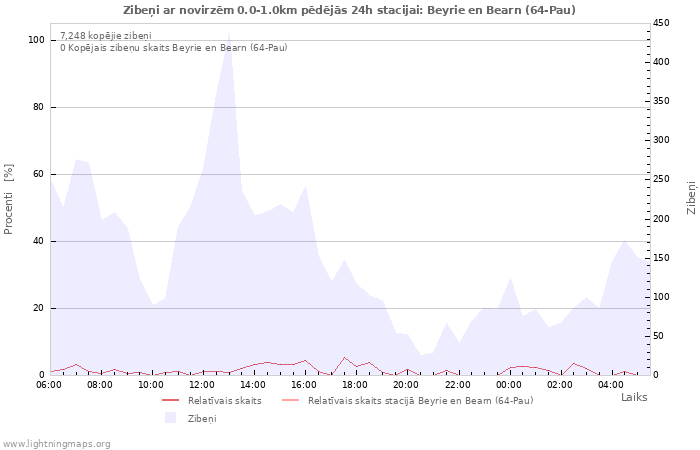This screenshot has width=700, height=450.
Task: Click the 100 percent tick on the left axis
Action: click(37, 40)
